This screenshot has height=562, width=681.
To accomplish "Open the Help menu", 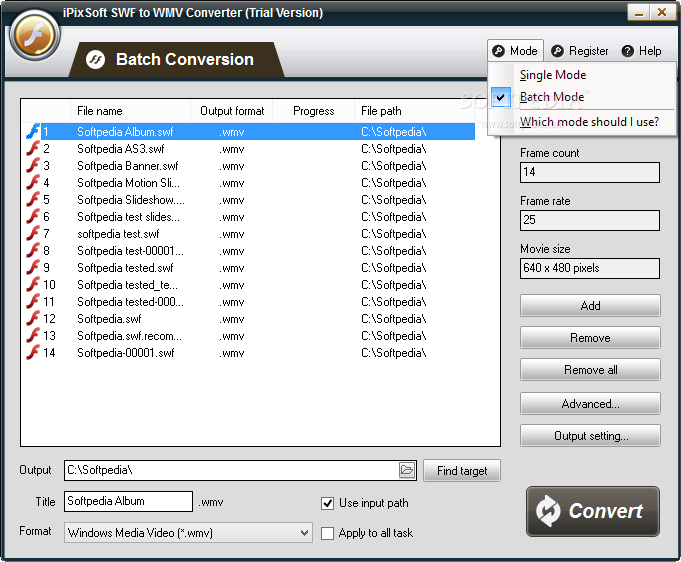I will [x=641, y=51].
